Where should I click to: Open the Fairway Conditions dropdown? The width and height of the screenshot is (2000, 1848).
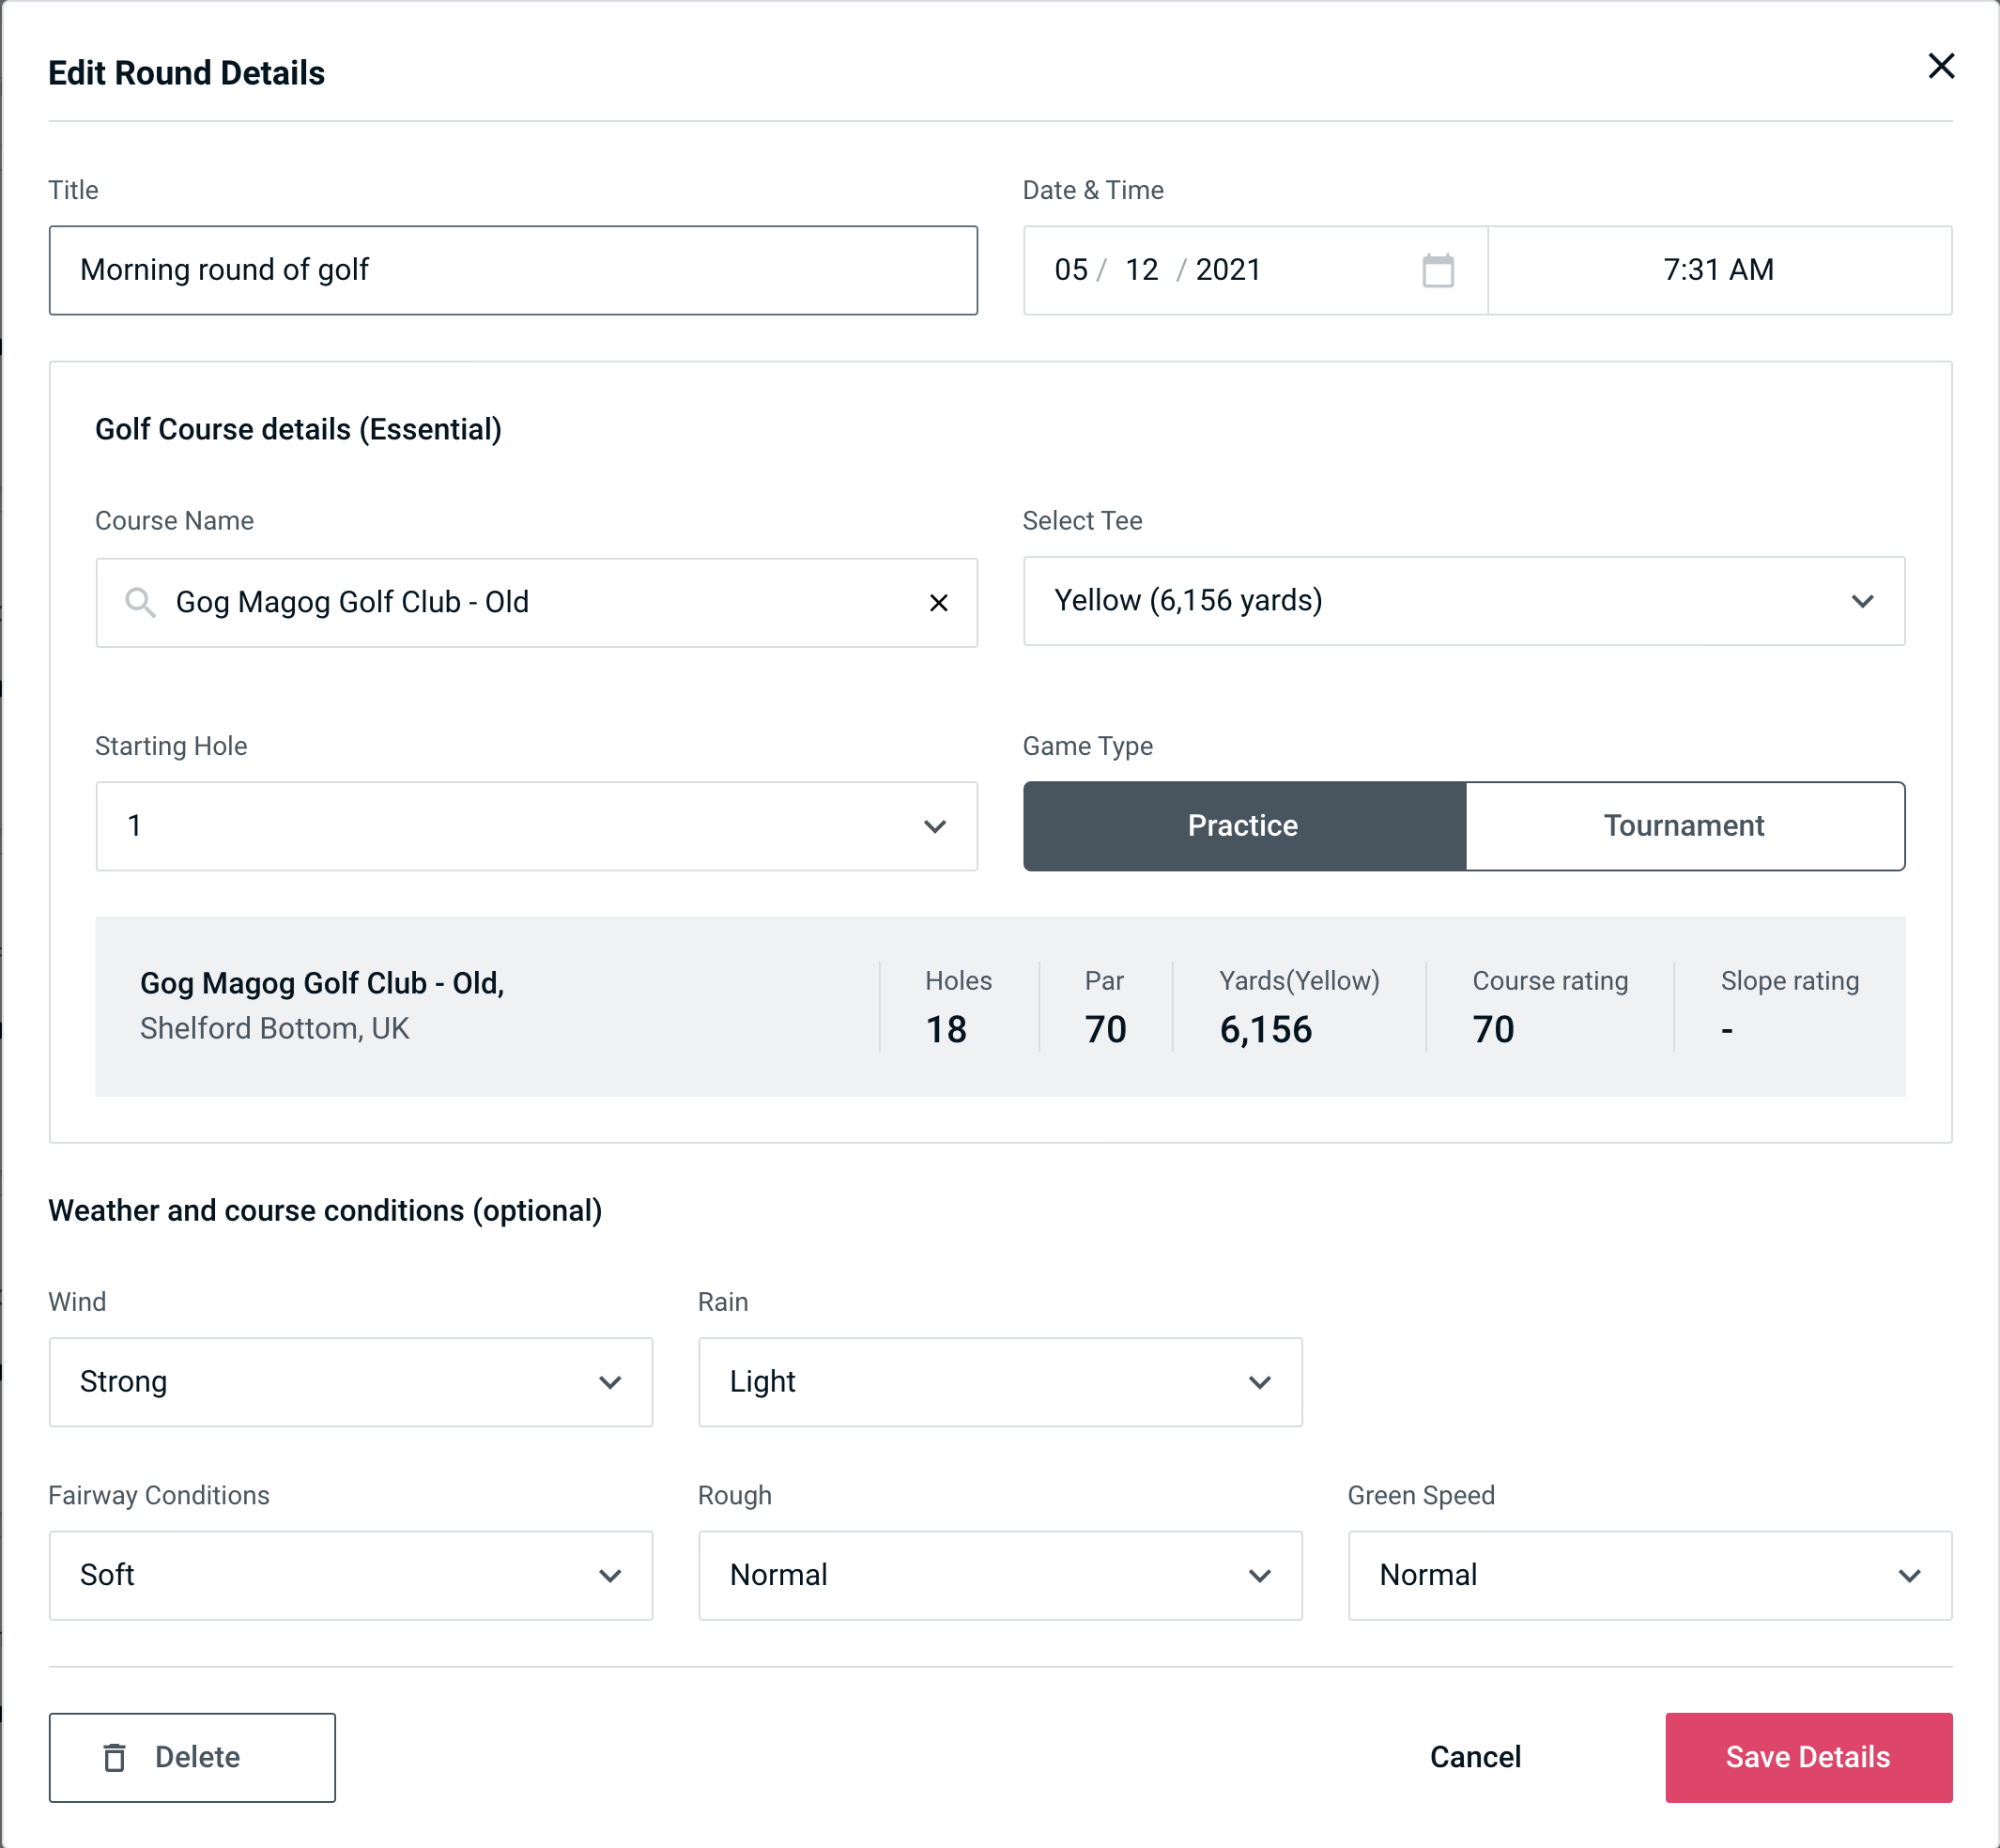pos(348,1575)
